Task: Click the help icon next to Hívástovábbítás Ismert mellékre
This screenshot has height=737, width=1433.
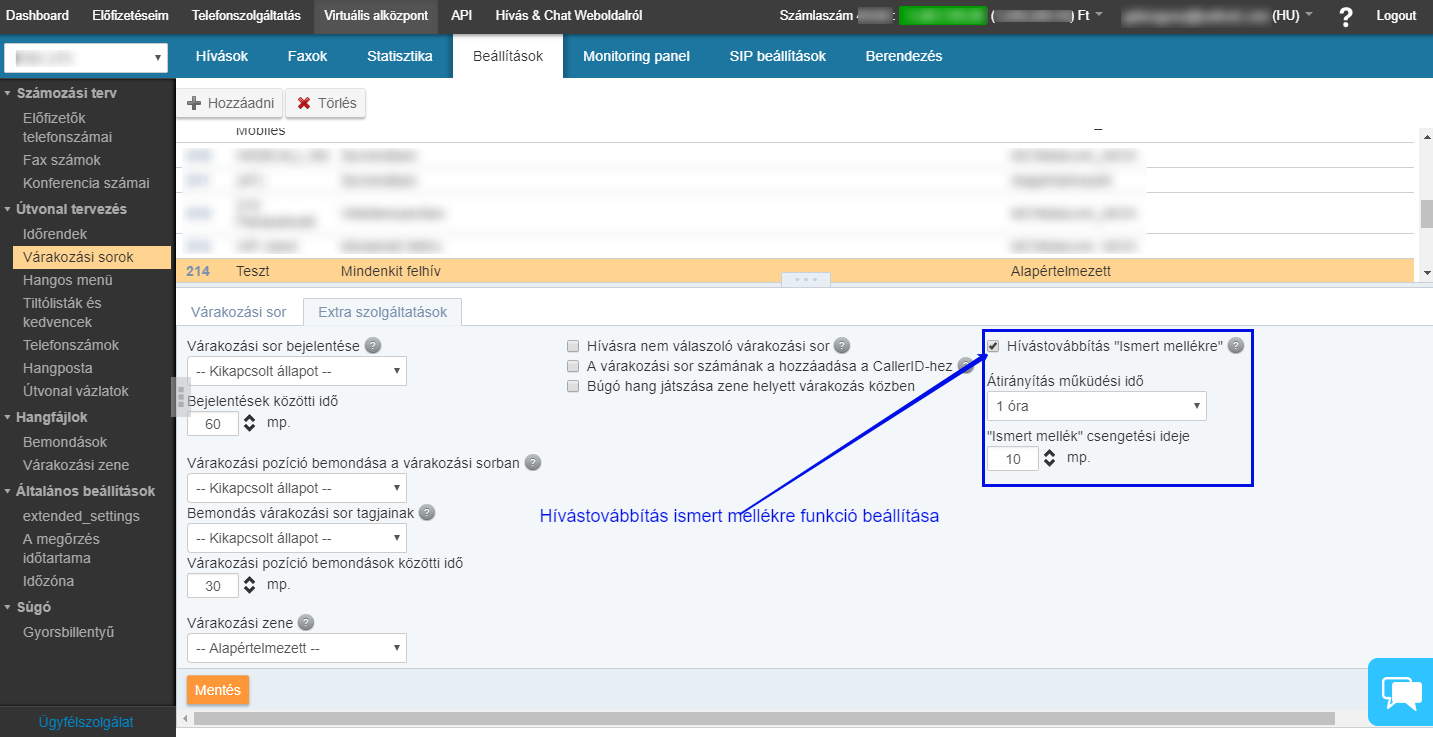Action: (x=1236, y=345)
